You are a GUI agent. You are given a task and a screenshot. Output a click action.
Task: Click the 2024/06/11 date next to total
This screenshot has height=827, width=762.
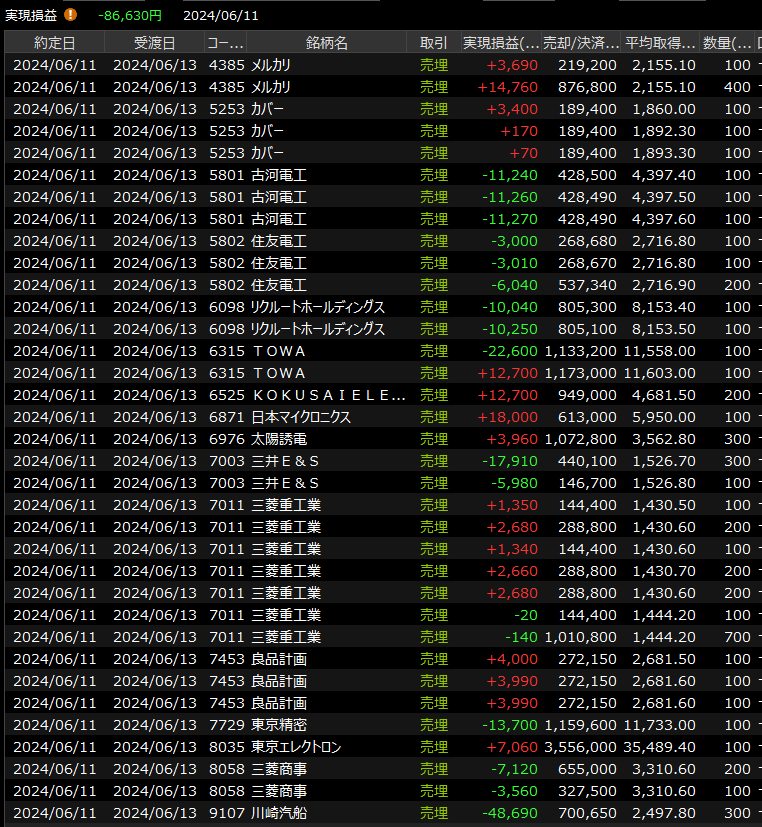[x=221, y=16]
